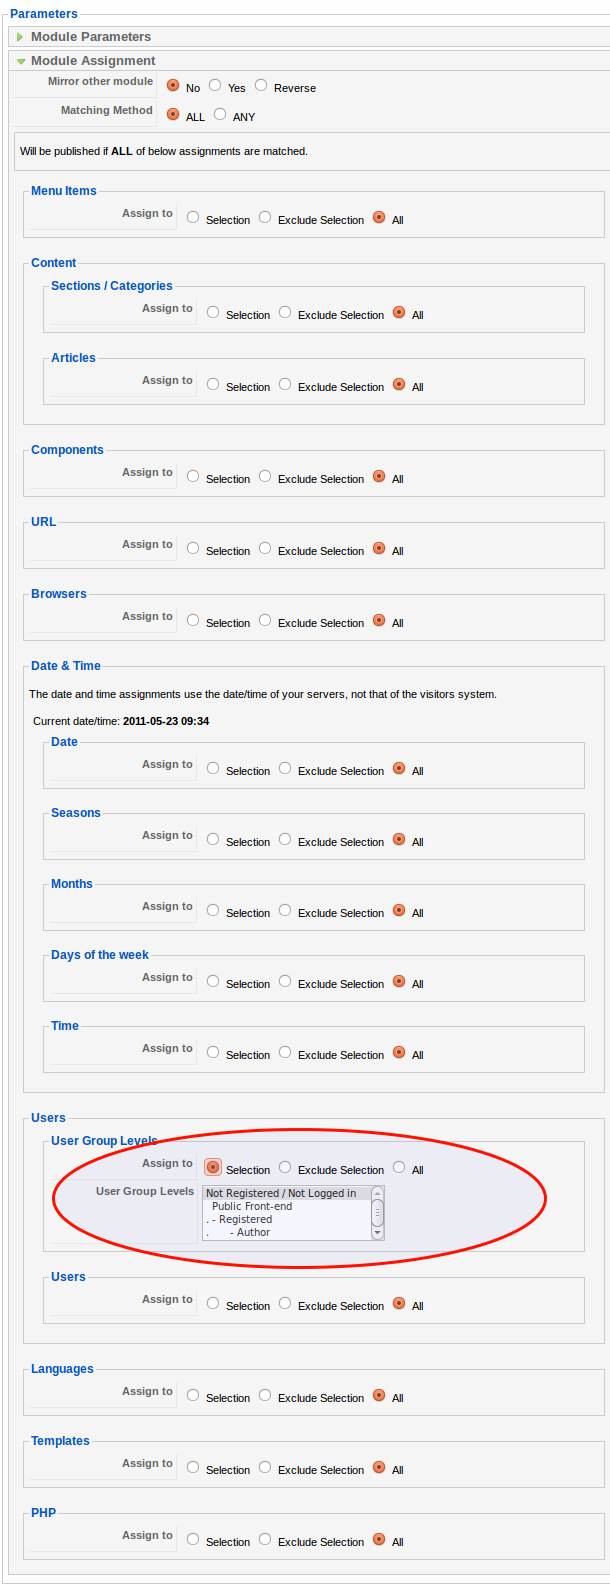Click the down arrow on User Group Levels scrollbar

pyautogui.click(x=377, y=1234)
